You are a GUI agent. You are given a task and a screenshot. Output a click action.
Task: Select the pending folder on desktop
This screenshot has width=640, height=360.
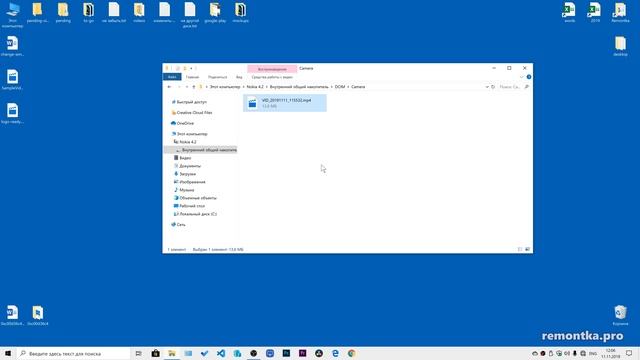click(63, 12)
